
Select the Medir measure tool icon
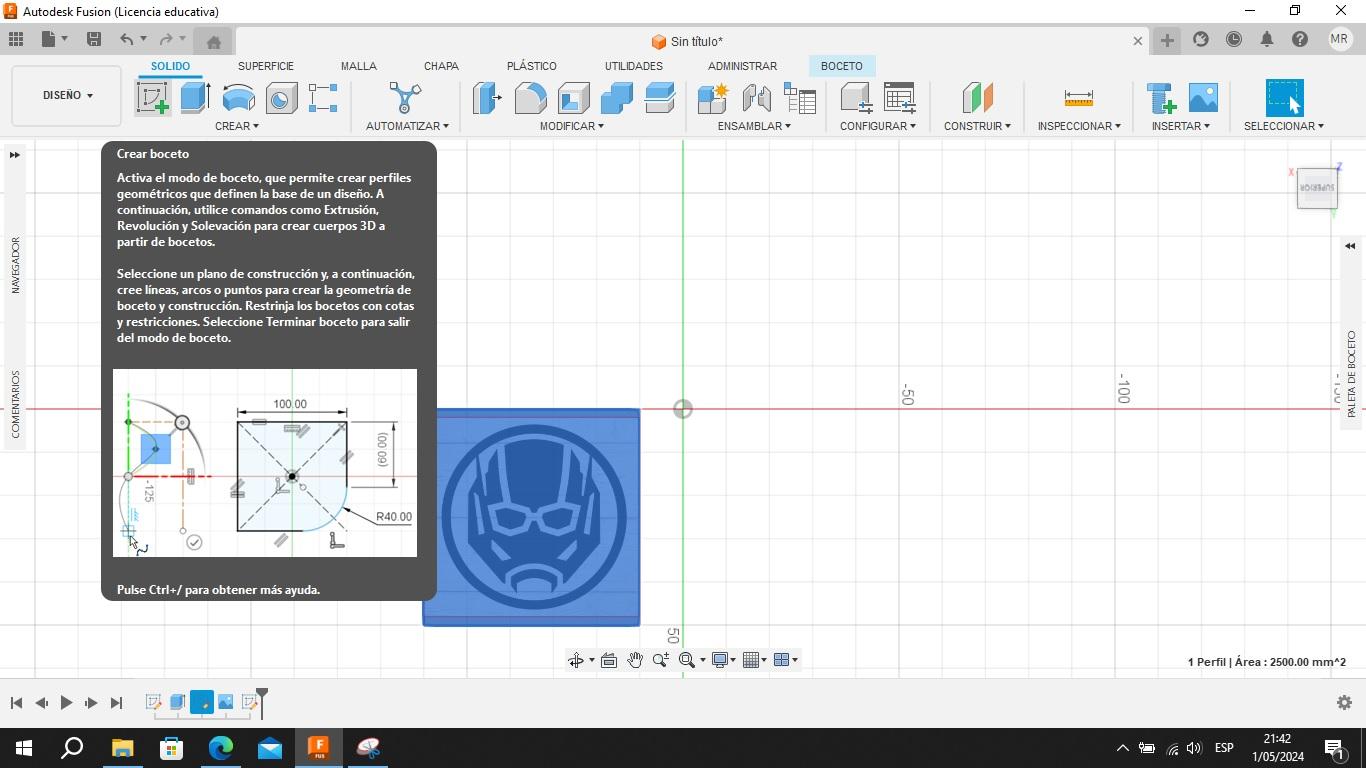(x=1078, y=98)
